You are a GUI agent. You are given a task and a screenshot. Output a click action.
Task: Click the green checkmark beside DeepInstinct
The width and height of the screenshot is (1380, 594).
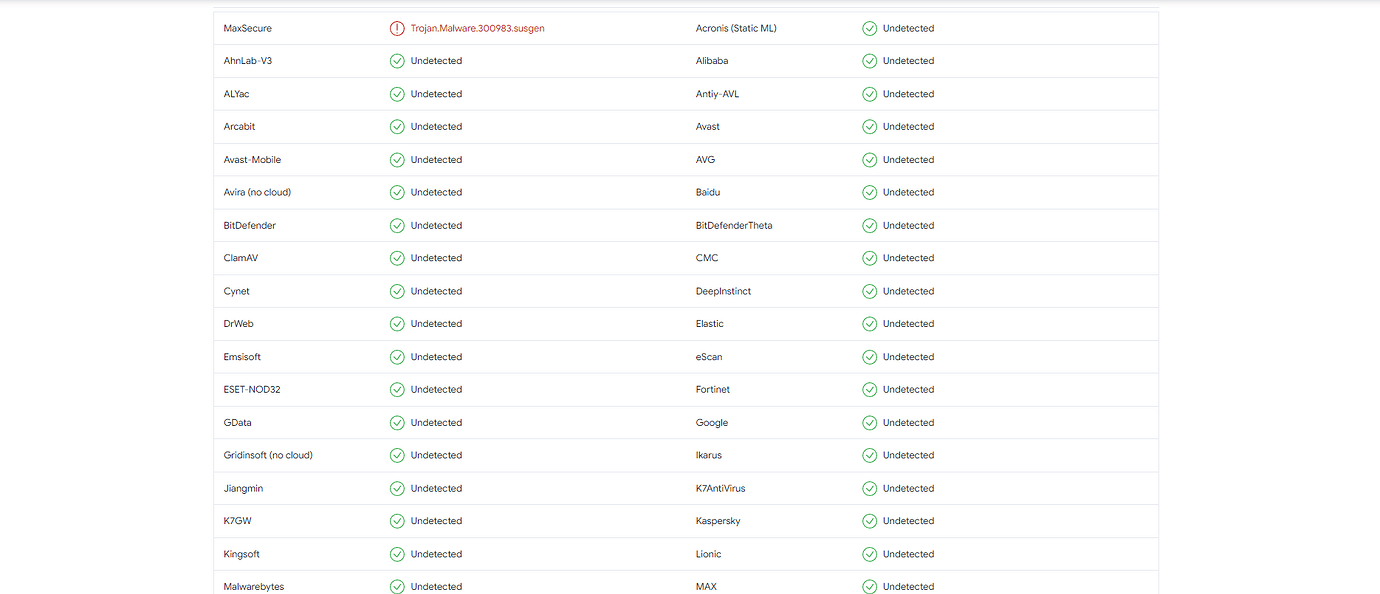pyautogui.click(x=869, y=290)
